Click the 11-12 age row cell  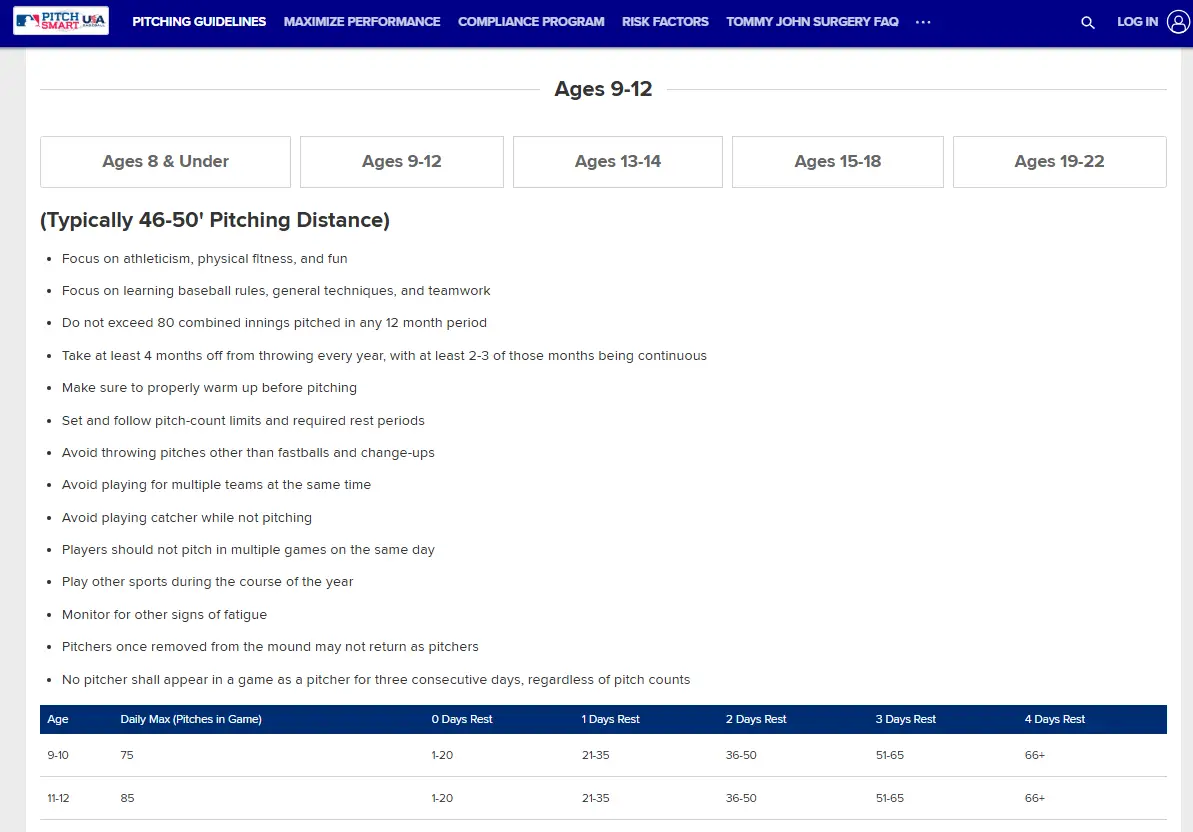point(58,799)
